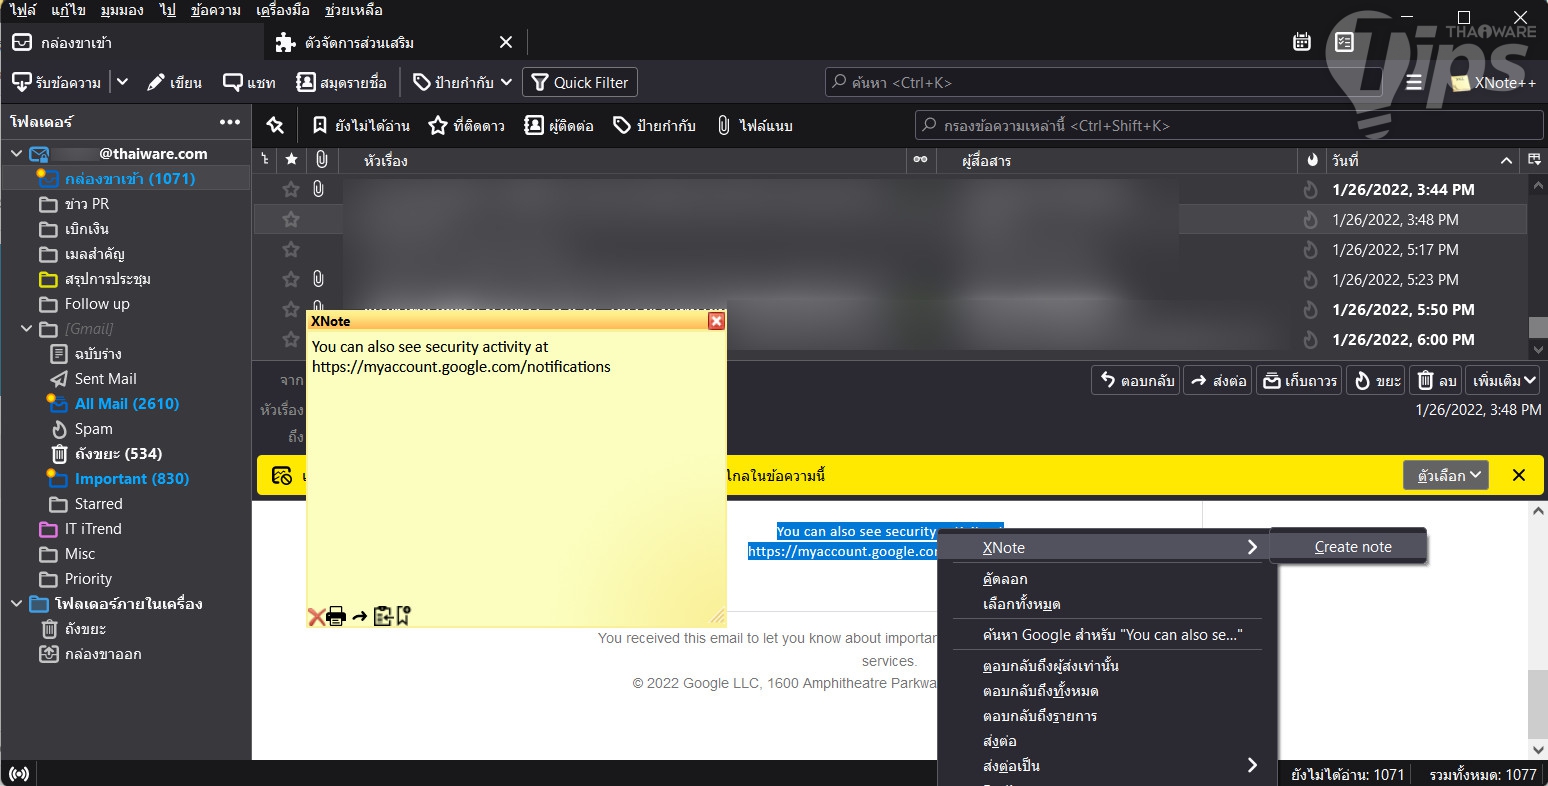The height and width of the screenshot is (786, 1548).
Task: Sort messages by thread column icon
Action: (265, 160)
